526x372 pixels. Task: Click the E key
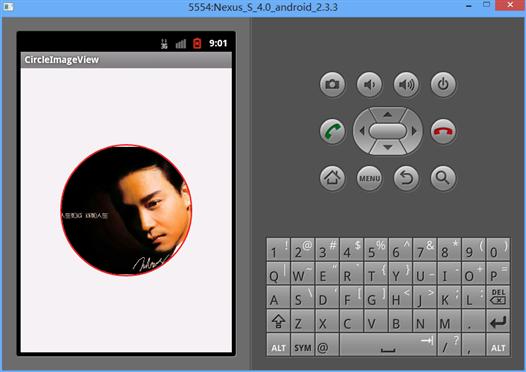click(327, 273)
